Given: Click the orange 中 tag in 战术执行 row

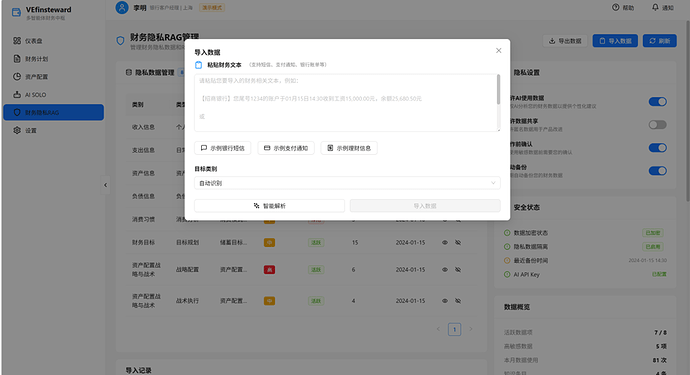Looking at the screenshot, I should [x=269, y=301].
